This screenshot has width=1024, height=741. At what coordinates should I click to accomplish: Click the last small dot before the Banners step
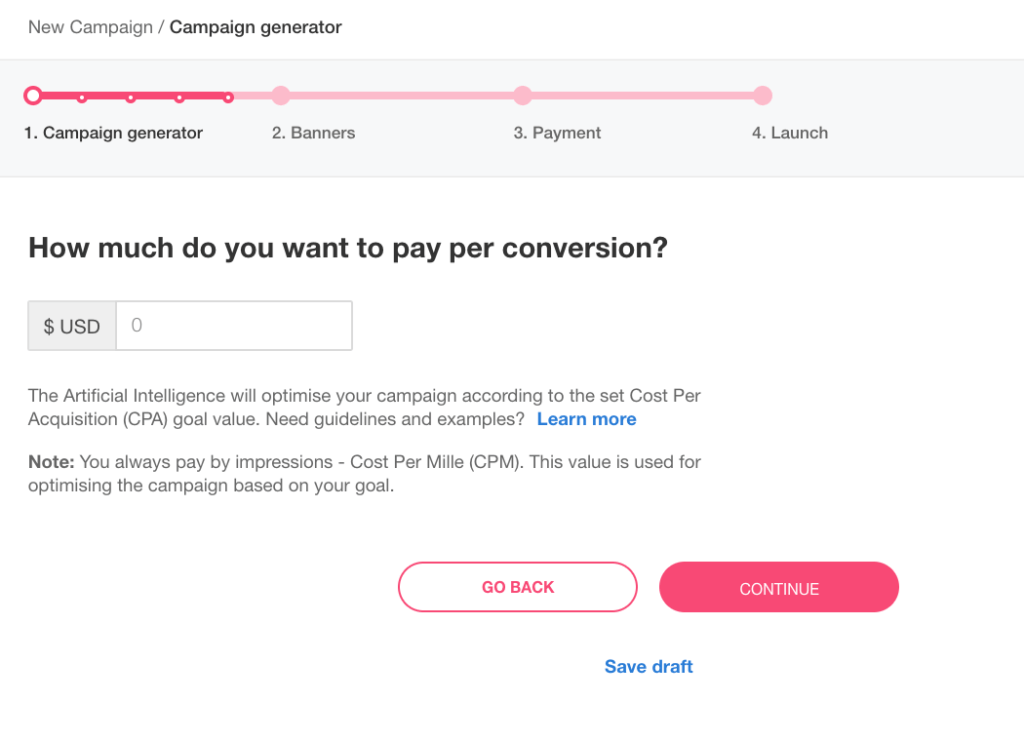229,97
